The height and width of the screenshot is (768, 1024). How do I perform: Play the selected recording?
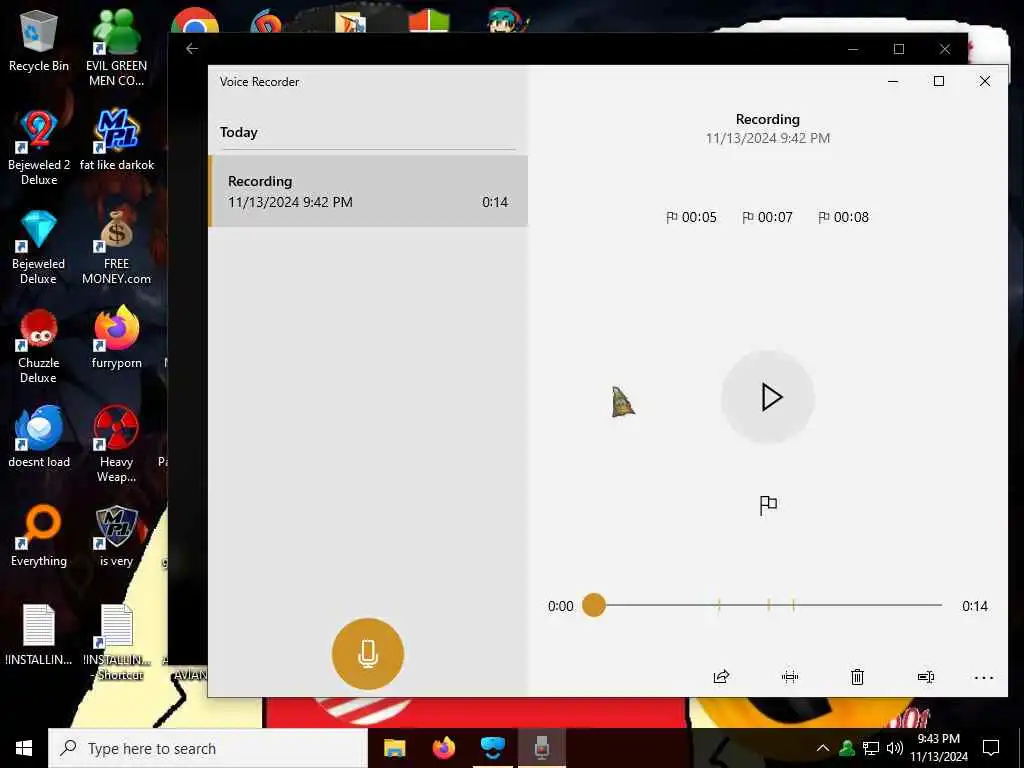tap(768, 397)
